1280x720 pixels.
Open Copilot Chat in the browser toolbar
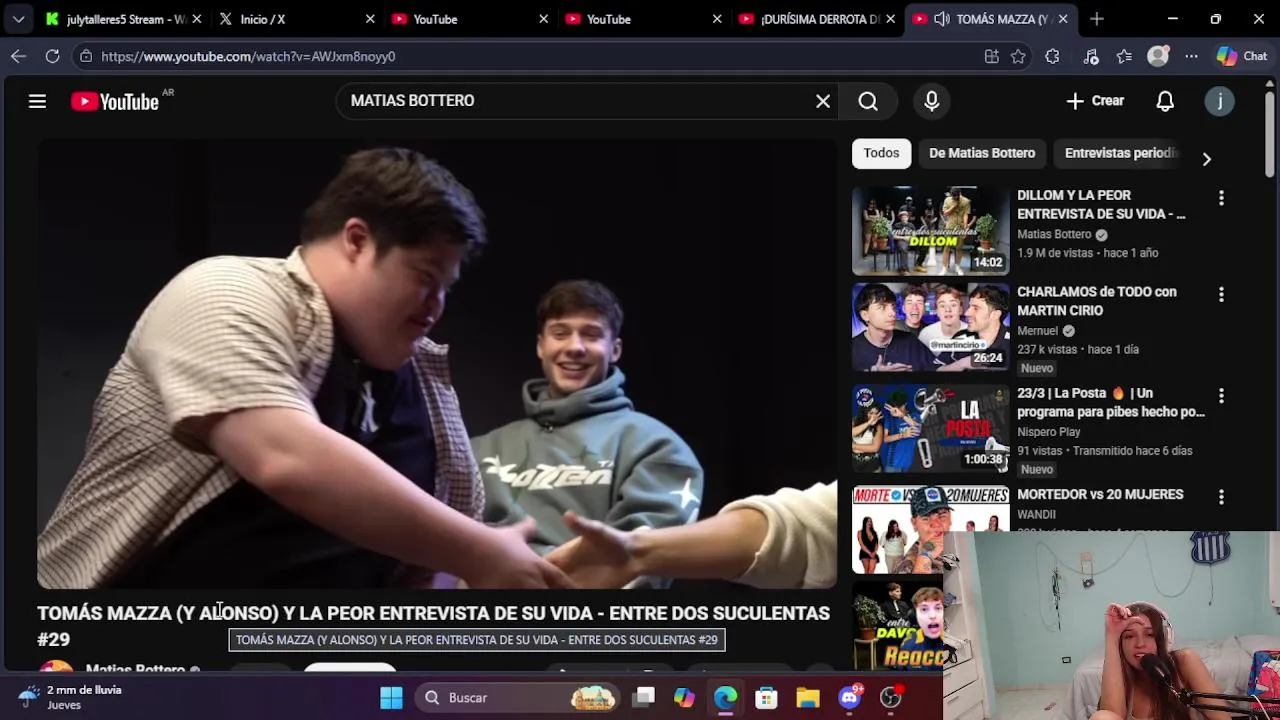click(1242, 57)
